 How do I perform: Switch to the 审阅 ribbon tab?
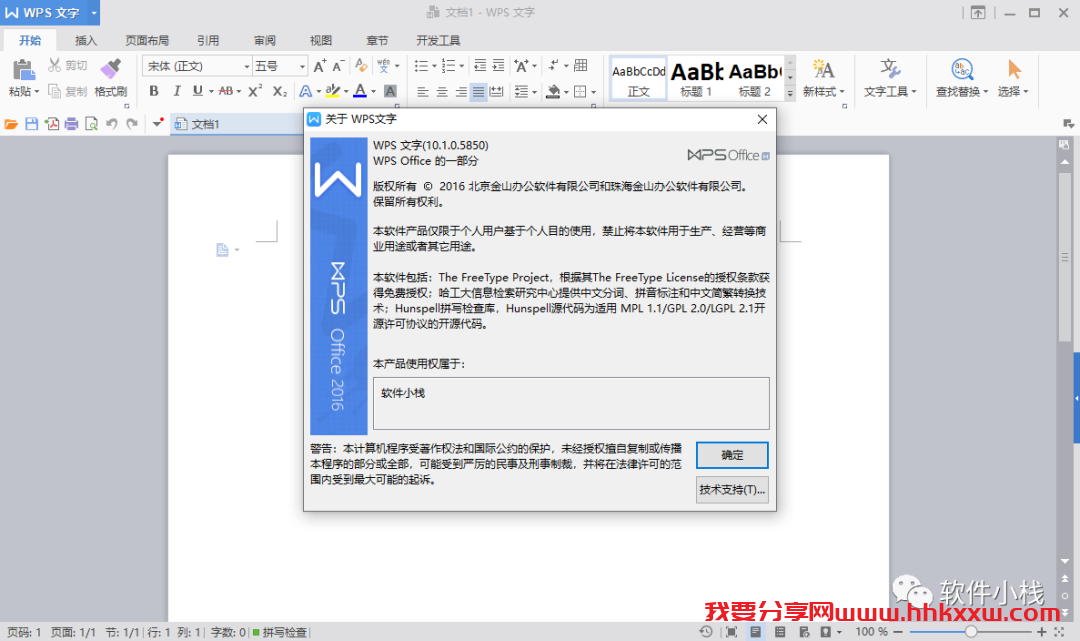click(264, 41)
